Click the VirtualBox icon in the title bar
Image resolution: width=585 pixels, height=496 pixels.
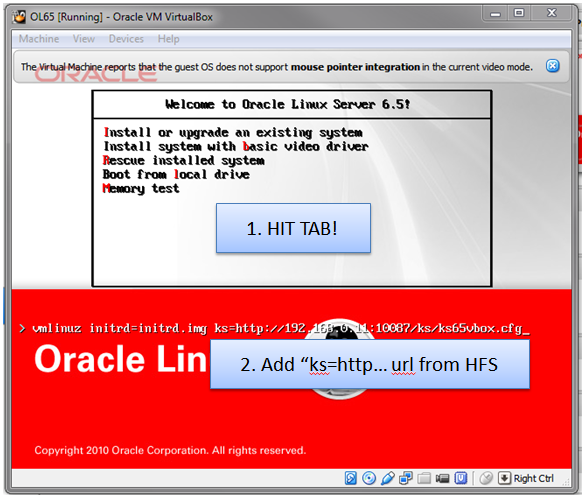pos(19,17)
